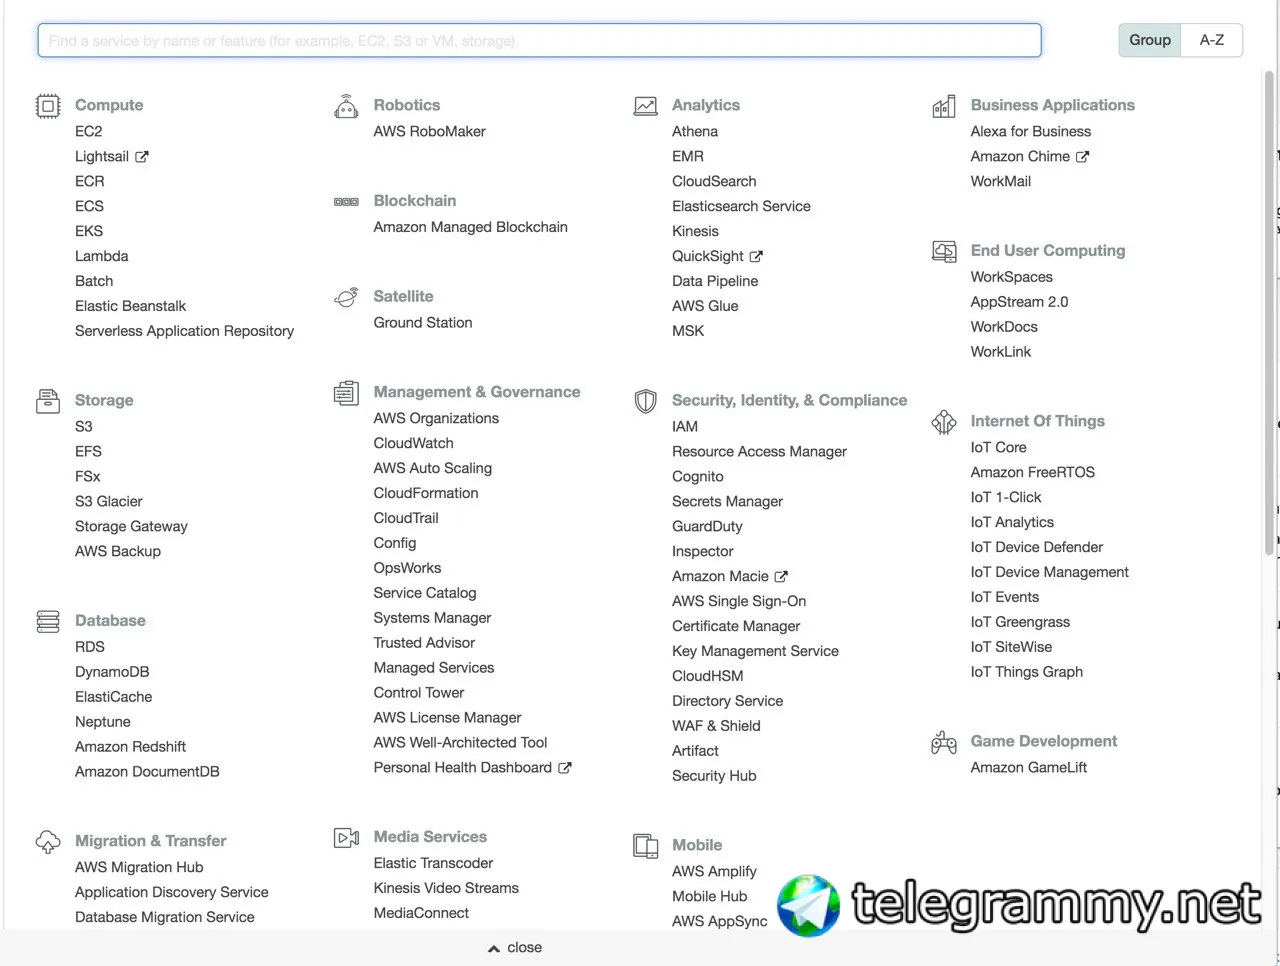Click the external link icon beside QuickSight
This screenshot has height=966, width=1280.
[756, 257]
